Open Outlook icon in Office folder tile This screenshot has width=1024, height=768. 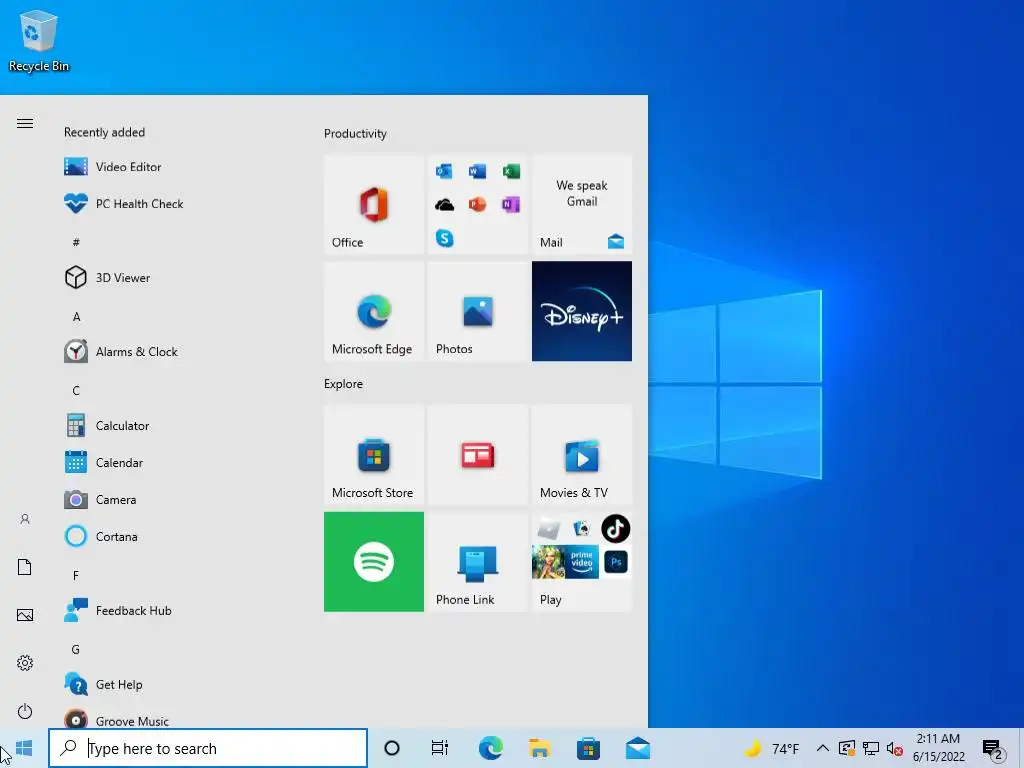point(444,171)
